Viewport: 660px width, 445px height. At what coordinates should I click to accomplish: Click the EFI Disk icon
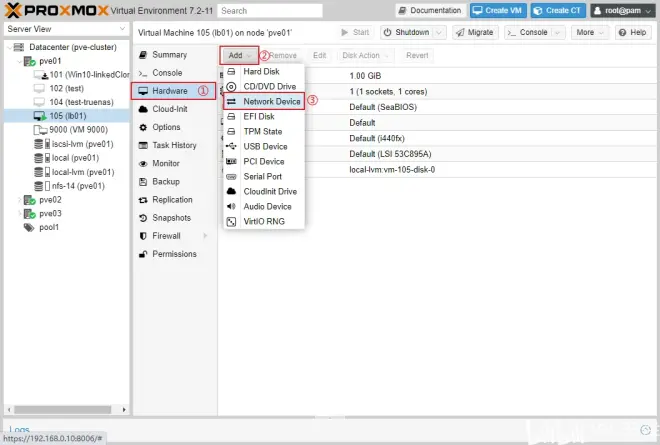[231, 117]
